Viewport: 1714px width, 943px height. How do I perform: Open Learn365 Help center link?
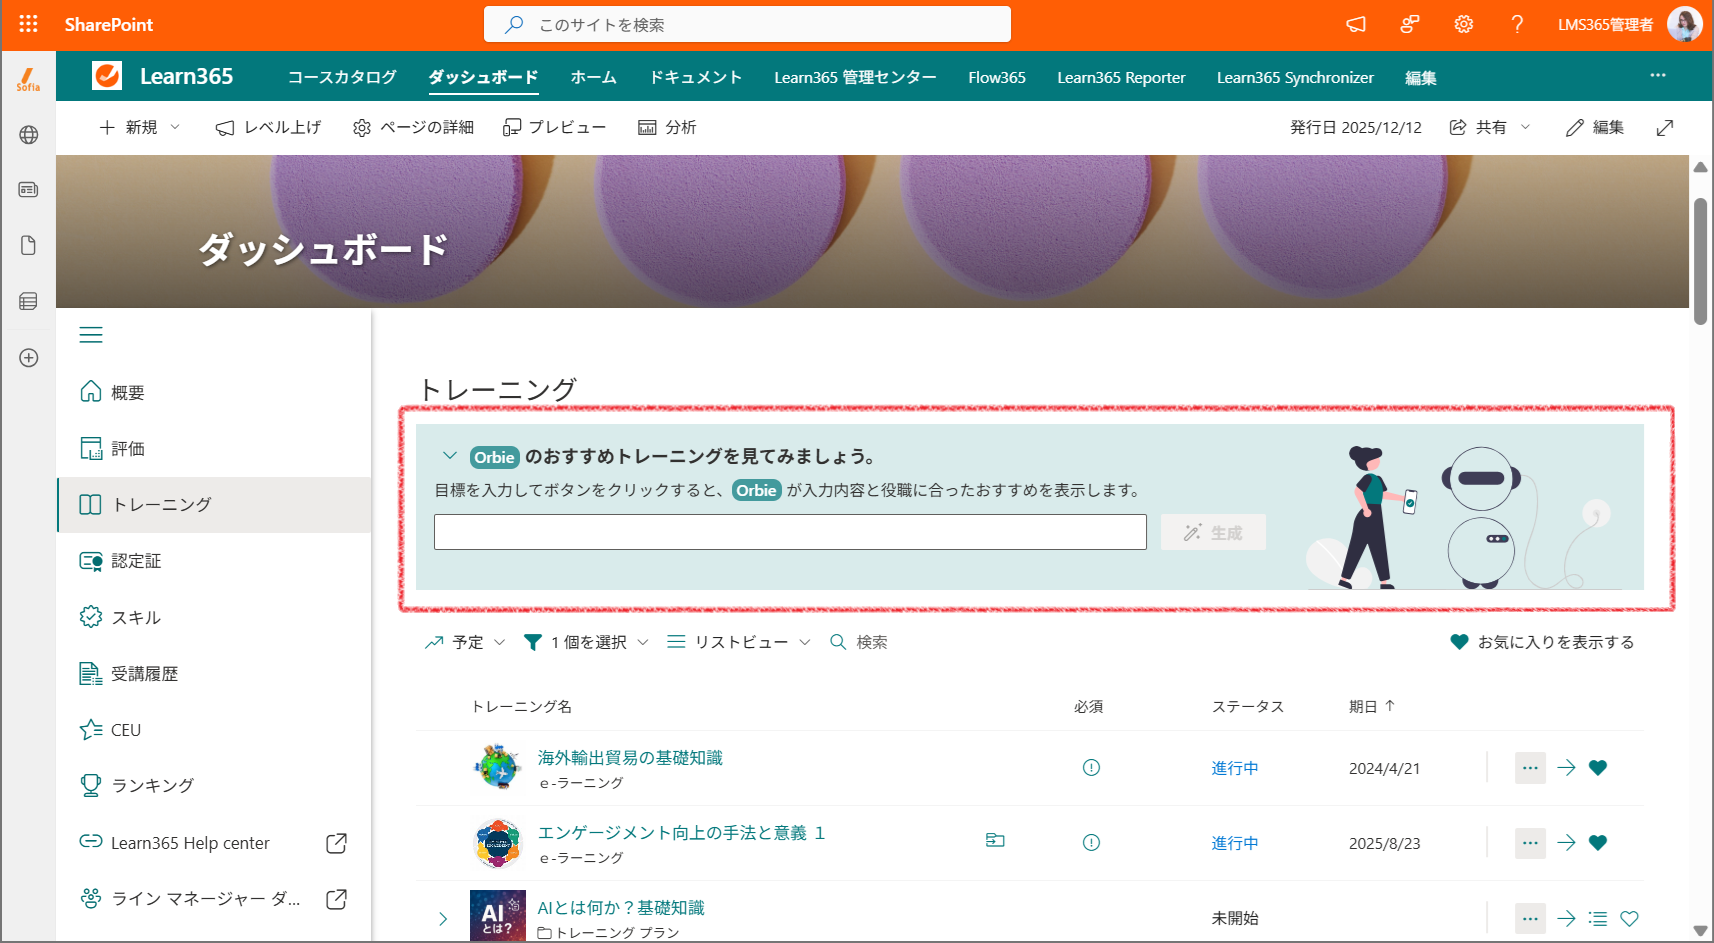tap(214, 843)
